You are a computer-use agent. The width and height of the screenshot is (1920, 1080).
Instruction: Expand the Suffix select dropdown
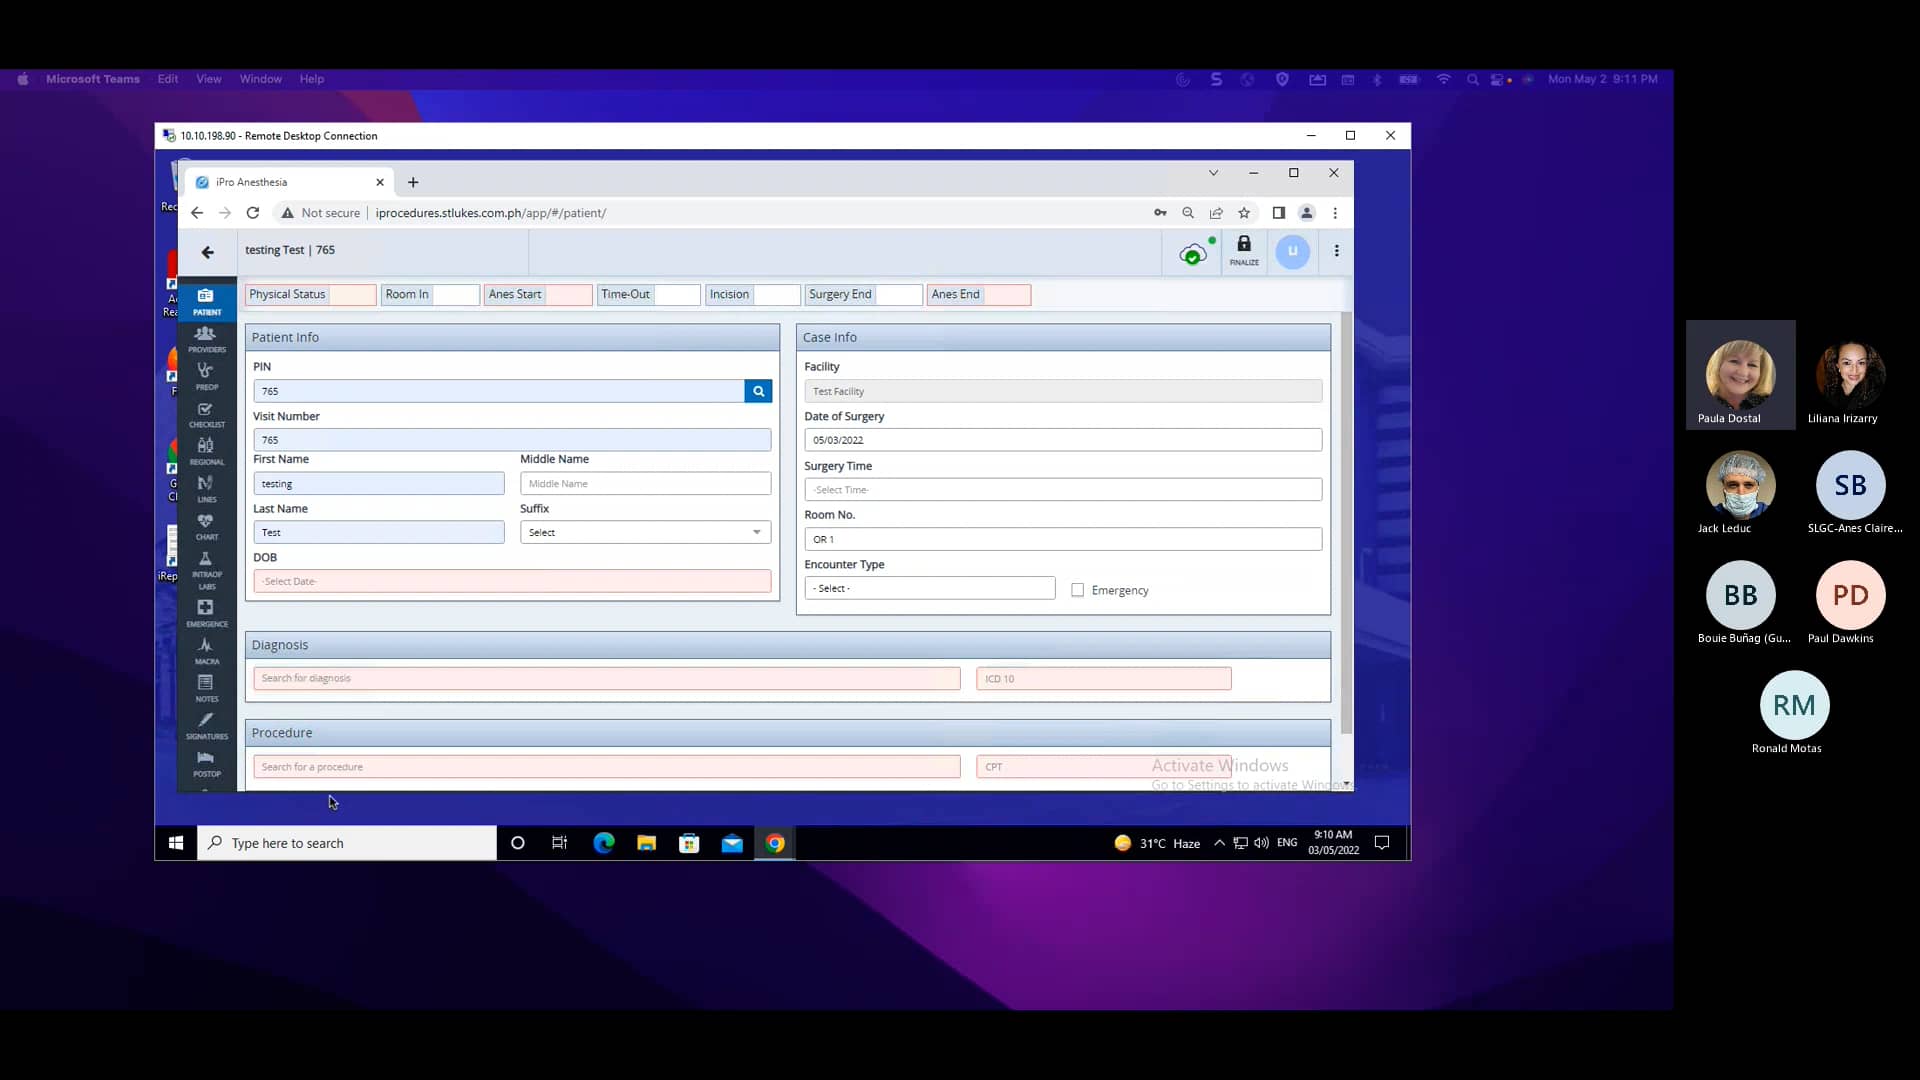[x=645, y=532]
